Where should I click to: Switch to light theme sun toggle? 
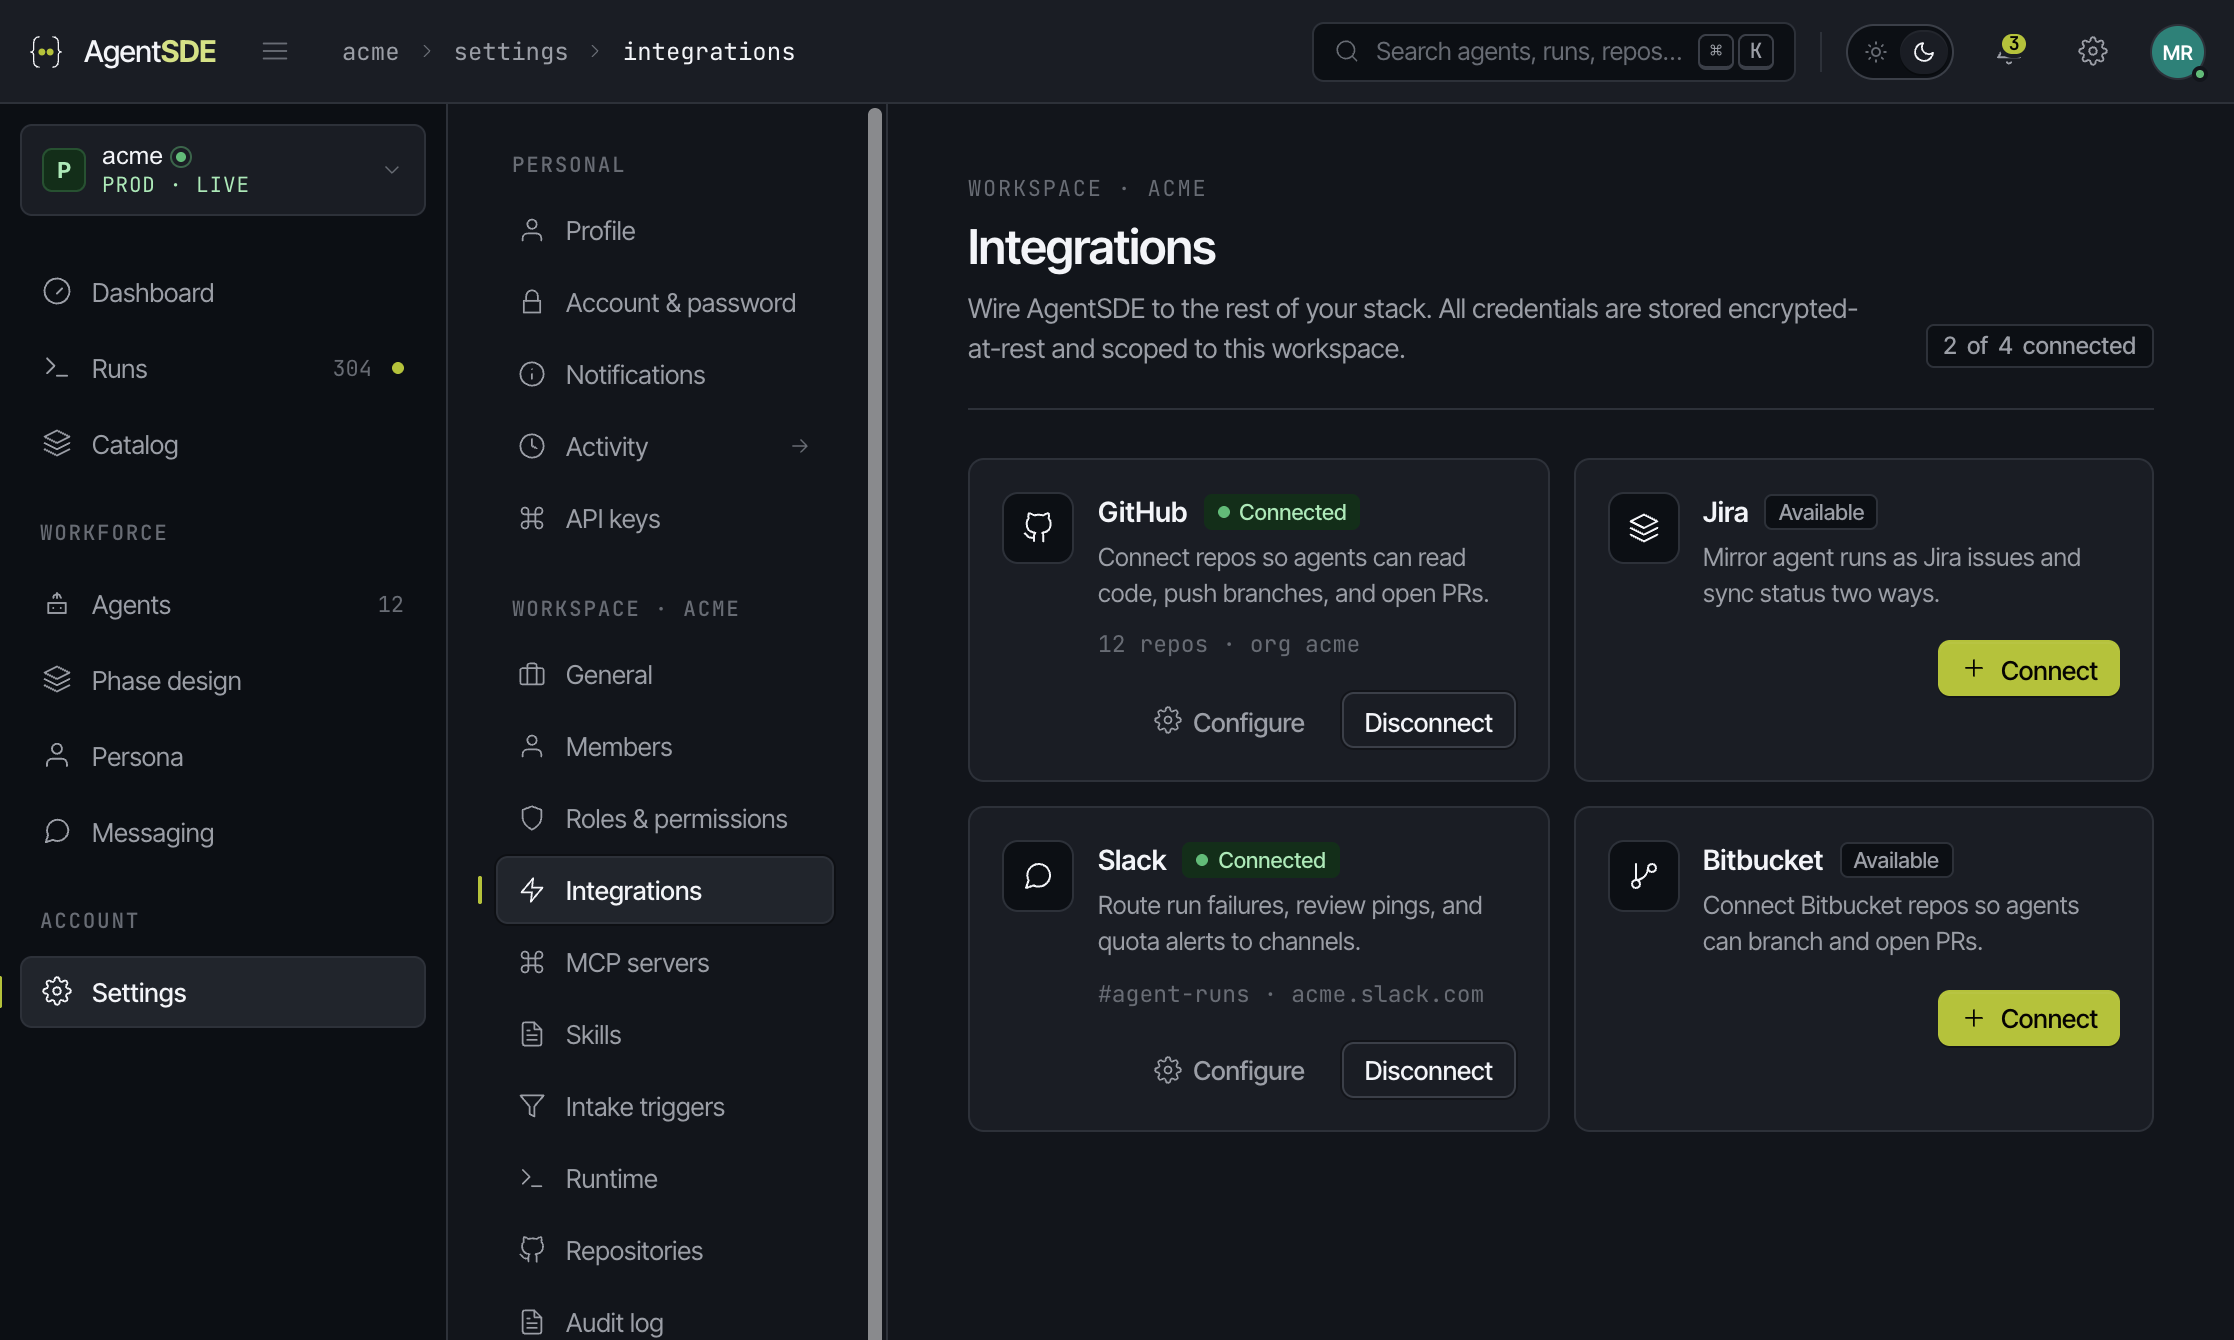point(1876,52)
